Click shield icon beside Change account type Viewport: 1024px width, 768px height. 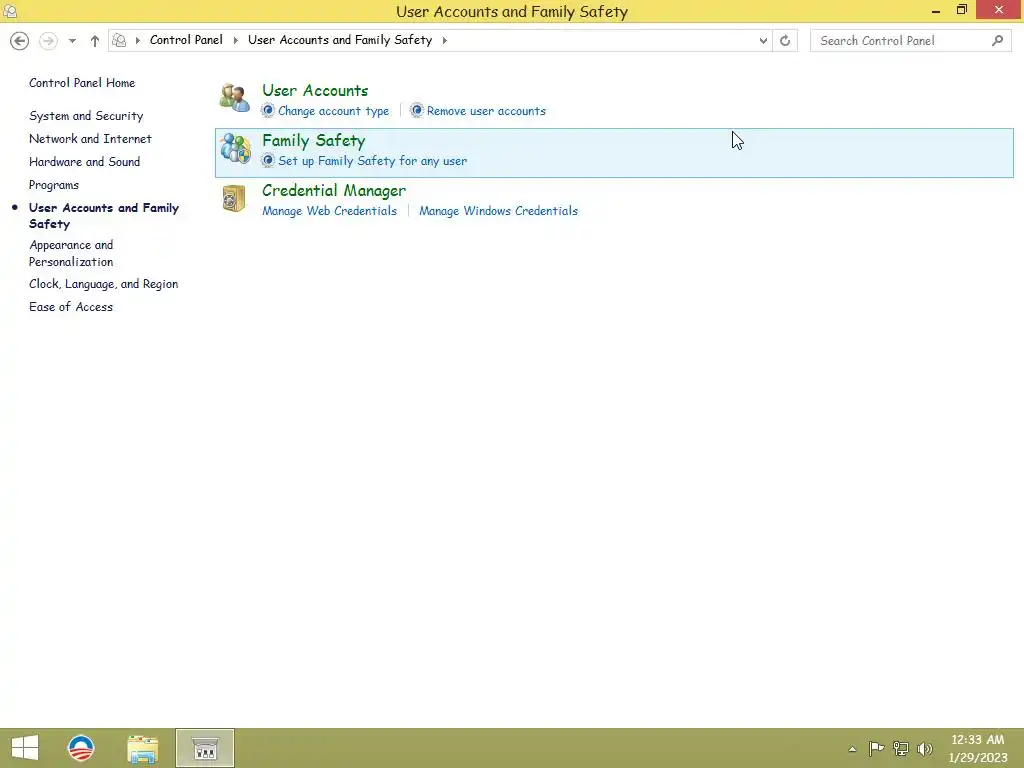point(268,110)
